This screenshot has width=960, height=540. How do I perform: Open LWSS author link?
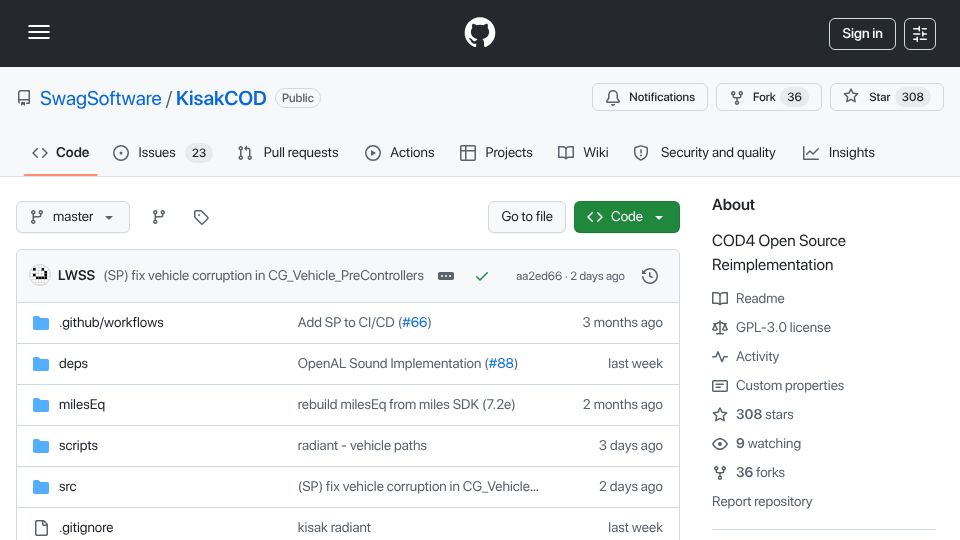point(77,276)
